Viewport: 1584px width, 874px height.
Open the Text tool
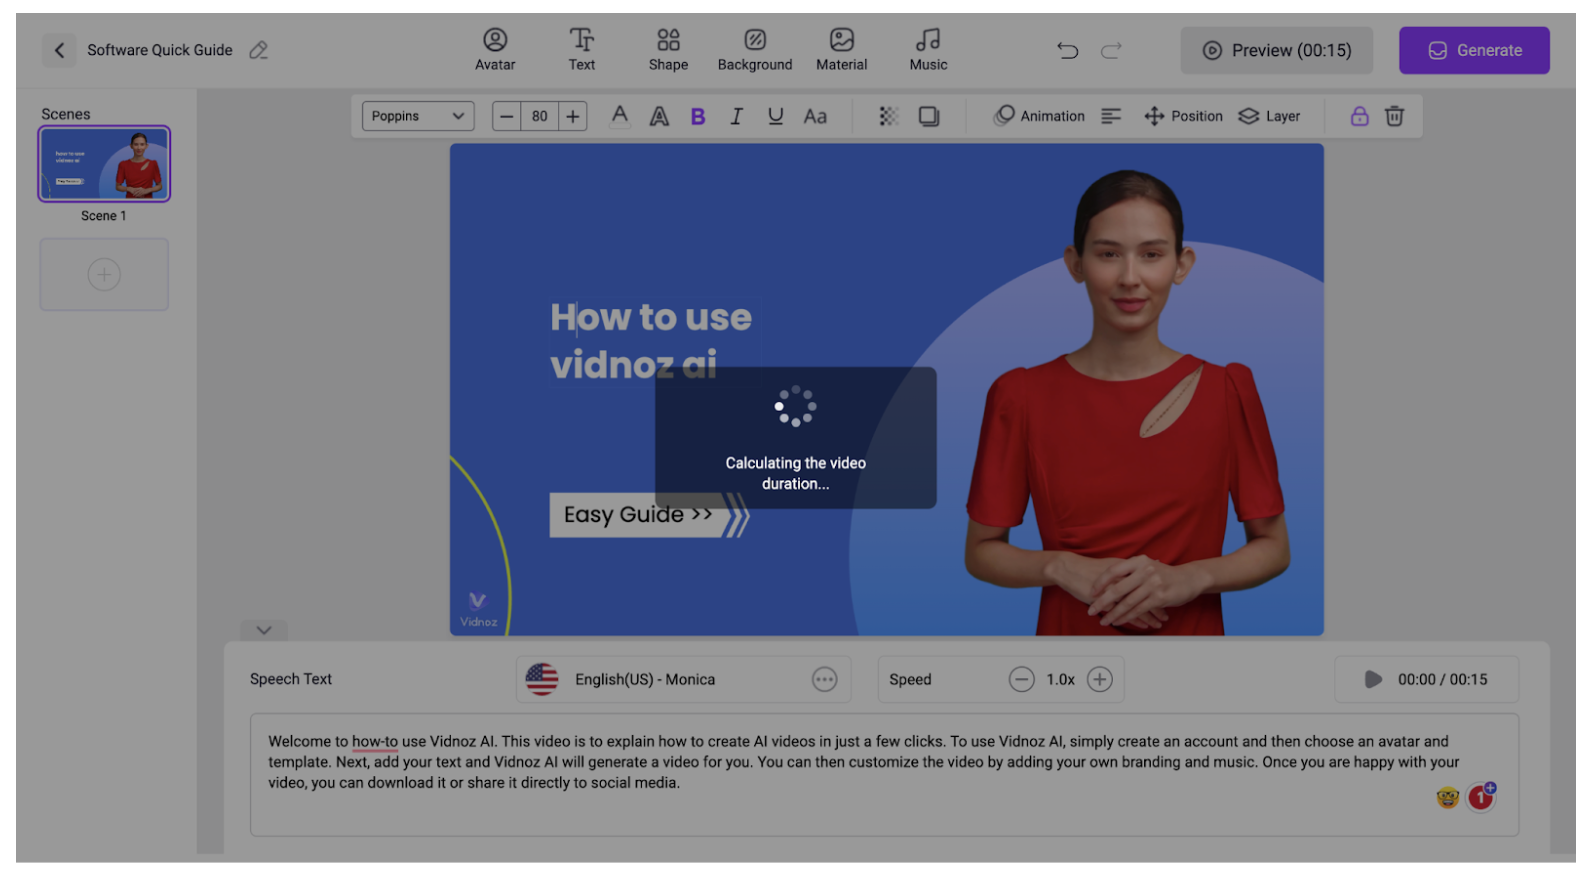[x=582, y=49]
